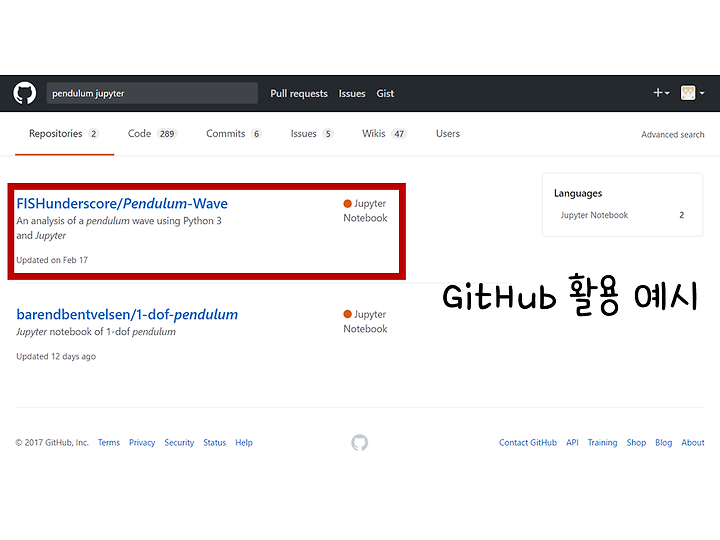720x540 pixels.
Task: Switch to the Commits results tab
Action: (234, 134)
